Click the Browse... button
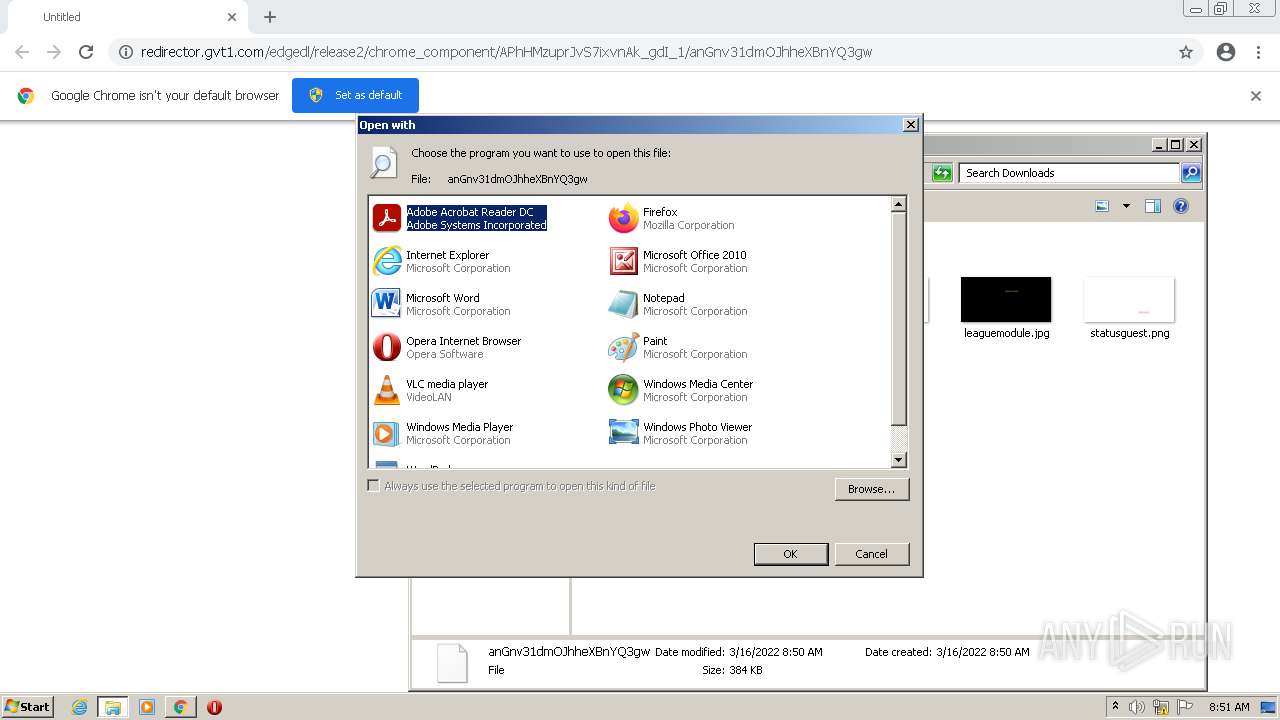 tap(871, 489)
